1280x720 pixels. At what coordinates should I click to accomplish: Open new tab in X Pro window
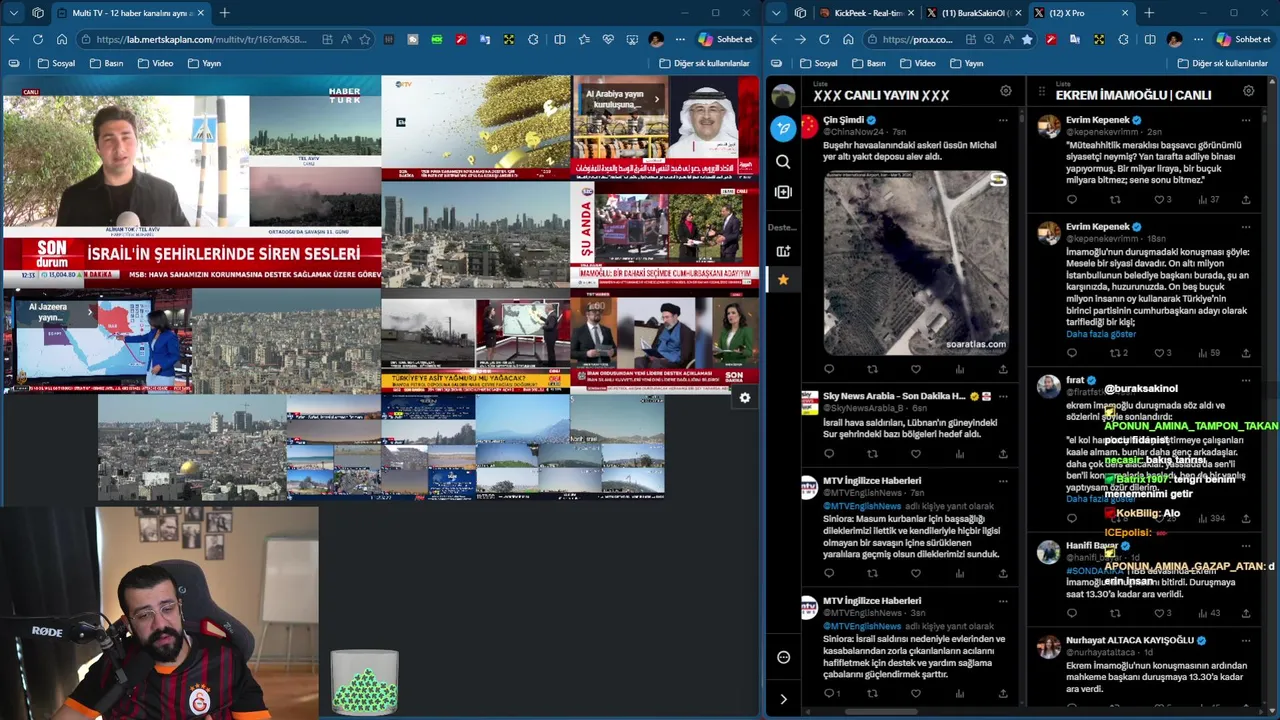[1149, 13]
